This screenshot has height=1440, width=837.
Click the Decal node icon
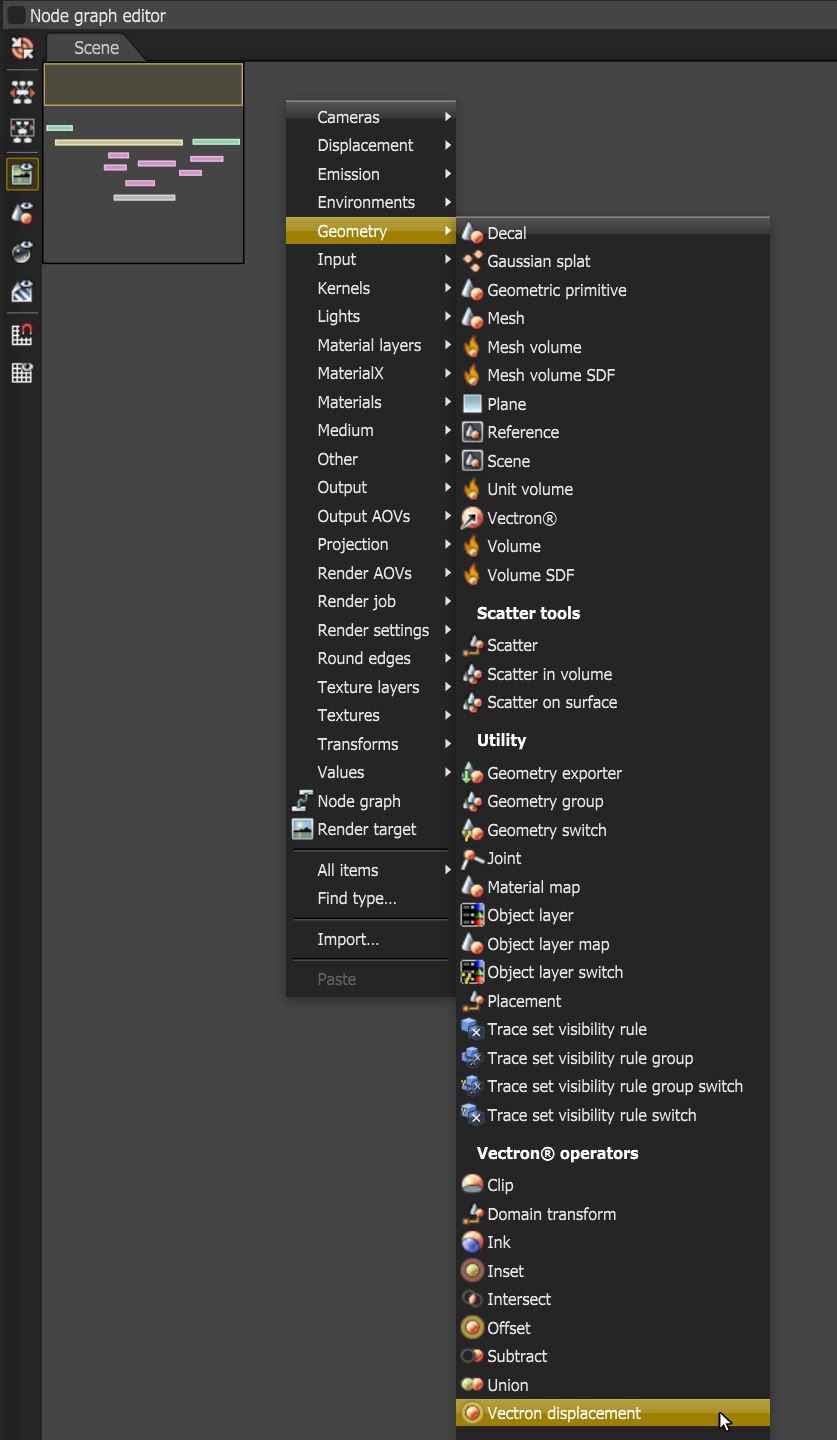pyautogui.click(x=472, y=232)
